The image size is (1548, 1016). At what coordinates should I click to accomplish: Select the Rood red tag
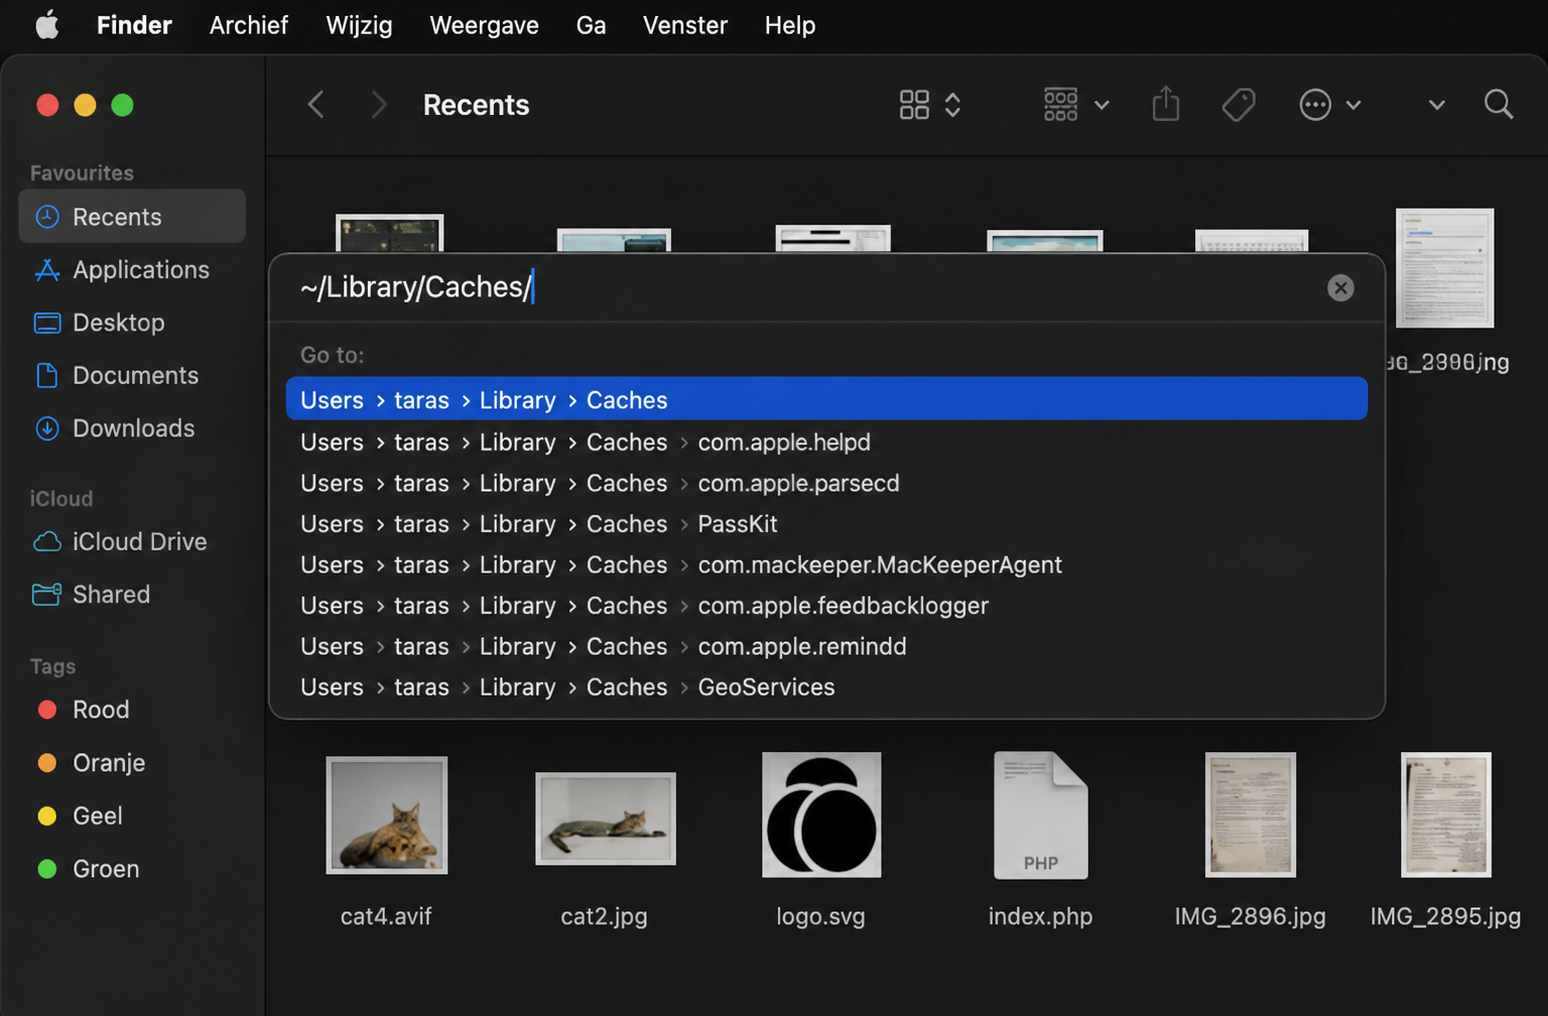tap(132, 709)
